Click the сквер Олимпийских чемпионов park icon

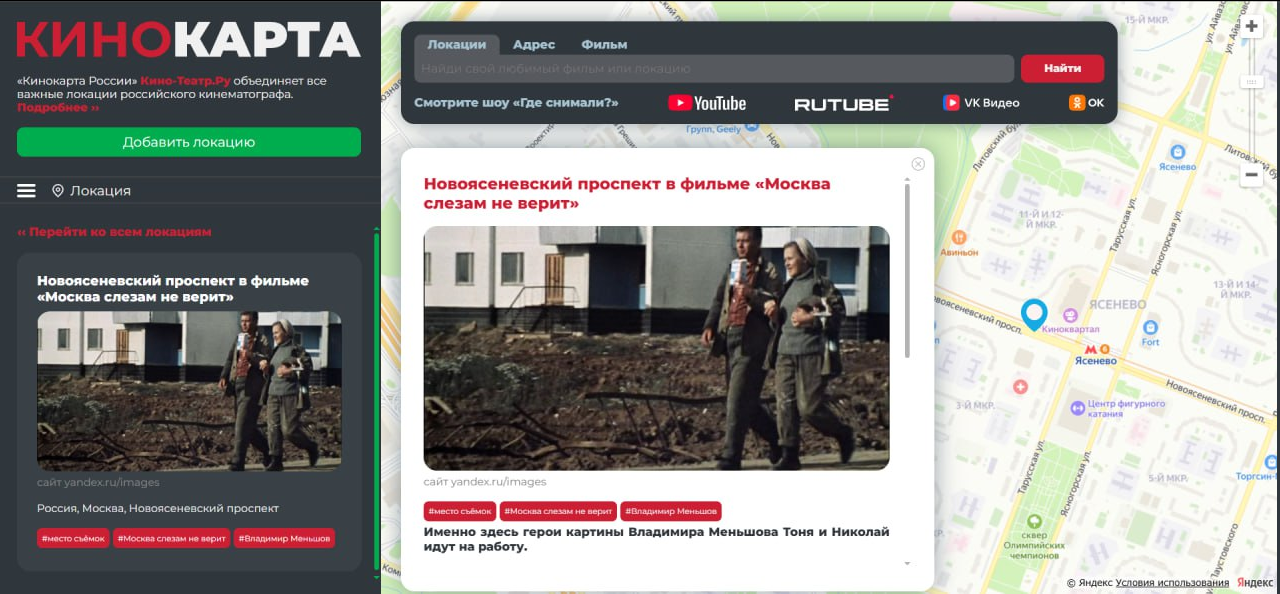tap(1034, 521)
